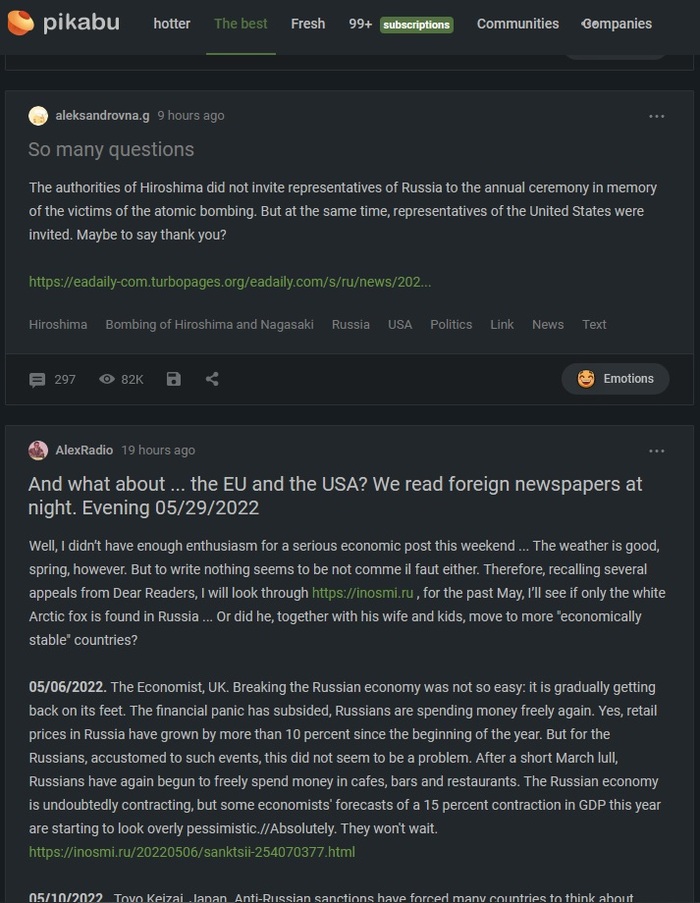Click the Hiroshima tag

pos(58,324)
